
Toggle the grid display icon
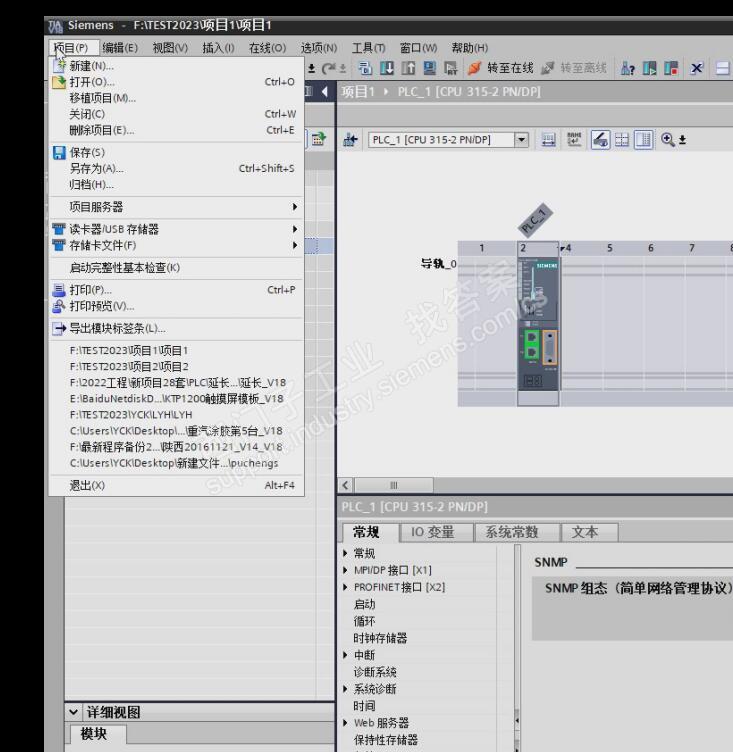[622, 140]
